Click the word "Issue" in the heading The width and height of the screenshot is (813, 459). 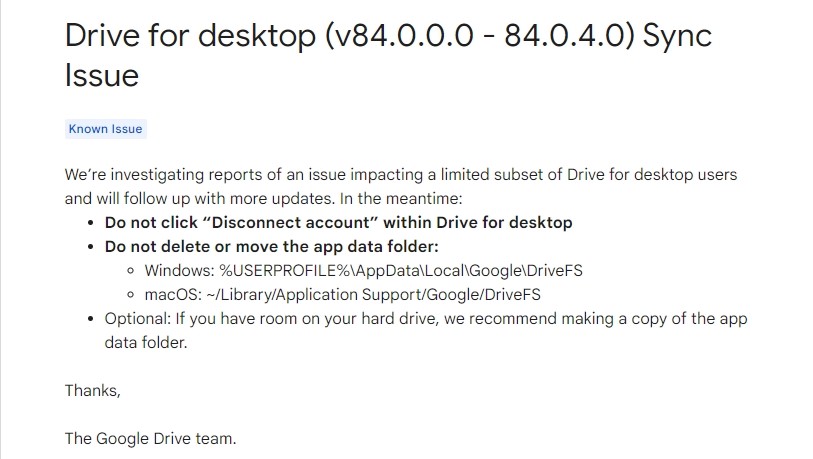[102, 76]
